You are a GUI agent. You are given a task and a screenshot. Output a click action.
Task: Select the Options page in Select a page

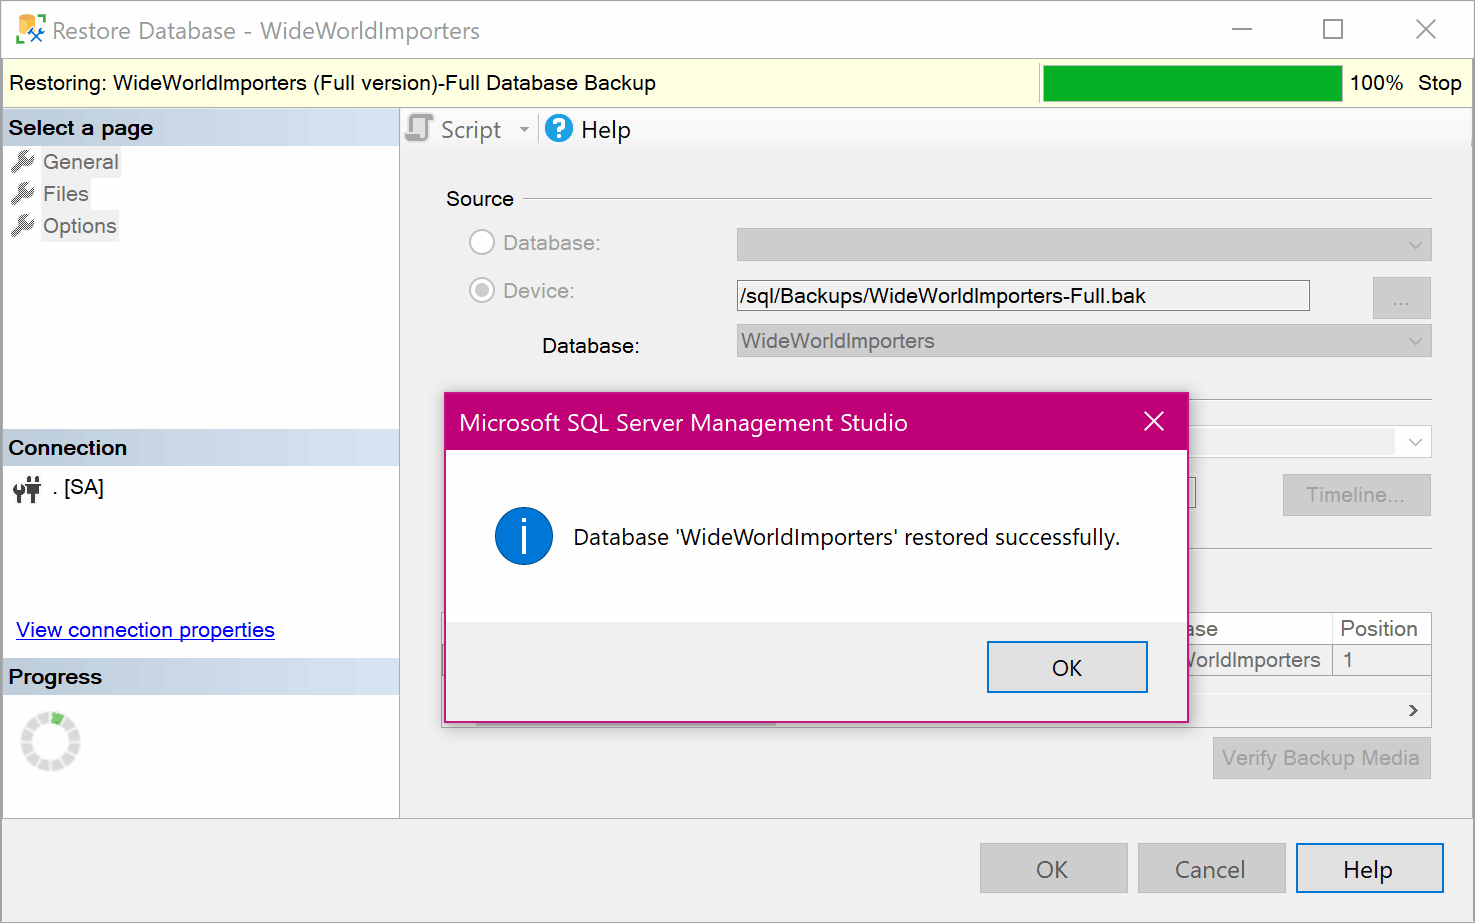(x=79, y=225)
